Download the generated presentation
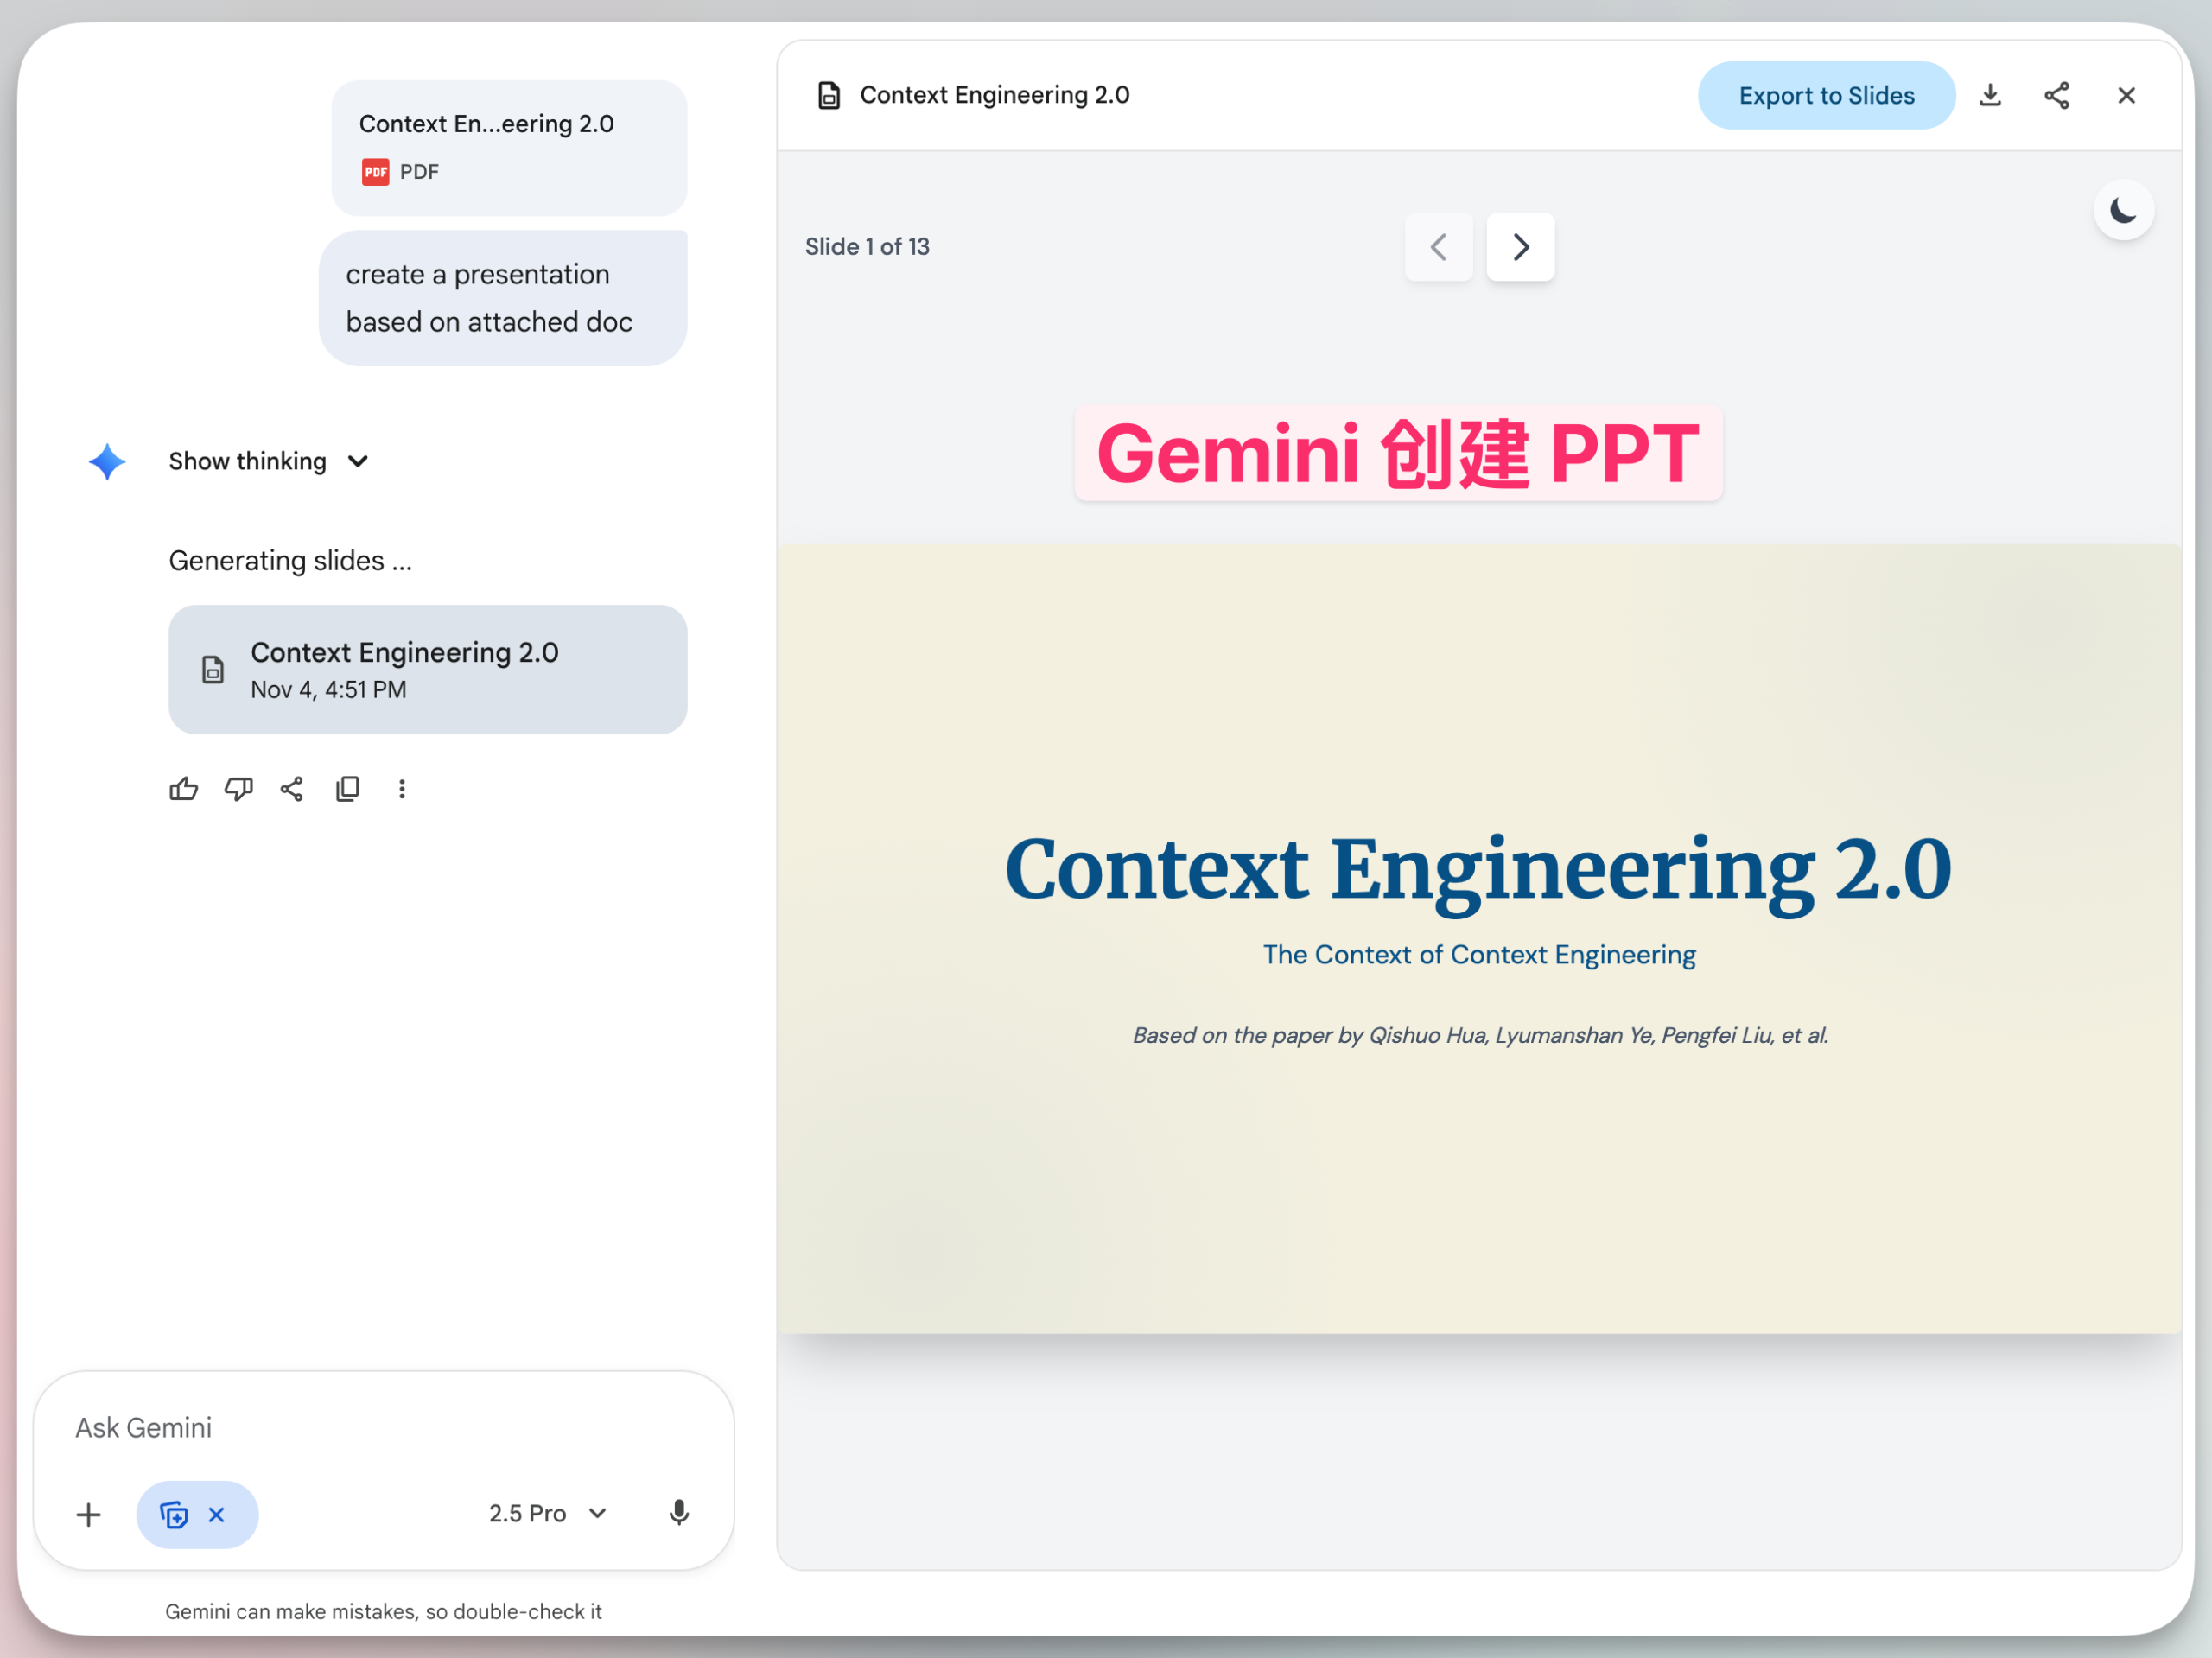The image size is (2212, 1658). tap(1990, 95)
